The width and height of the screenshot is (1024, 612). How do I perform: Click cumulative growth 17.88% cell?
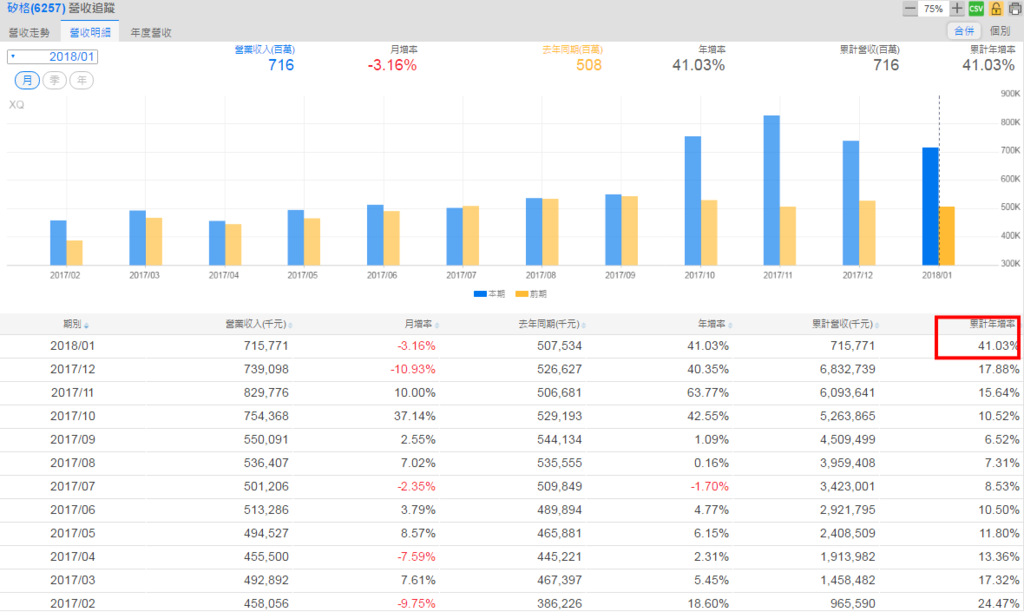point(999,369)
